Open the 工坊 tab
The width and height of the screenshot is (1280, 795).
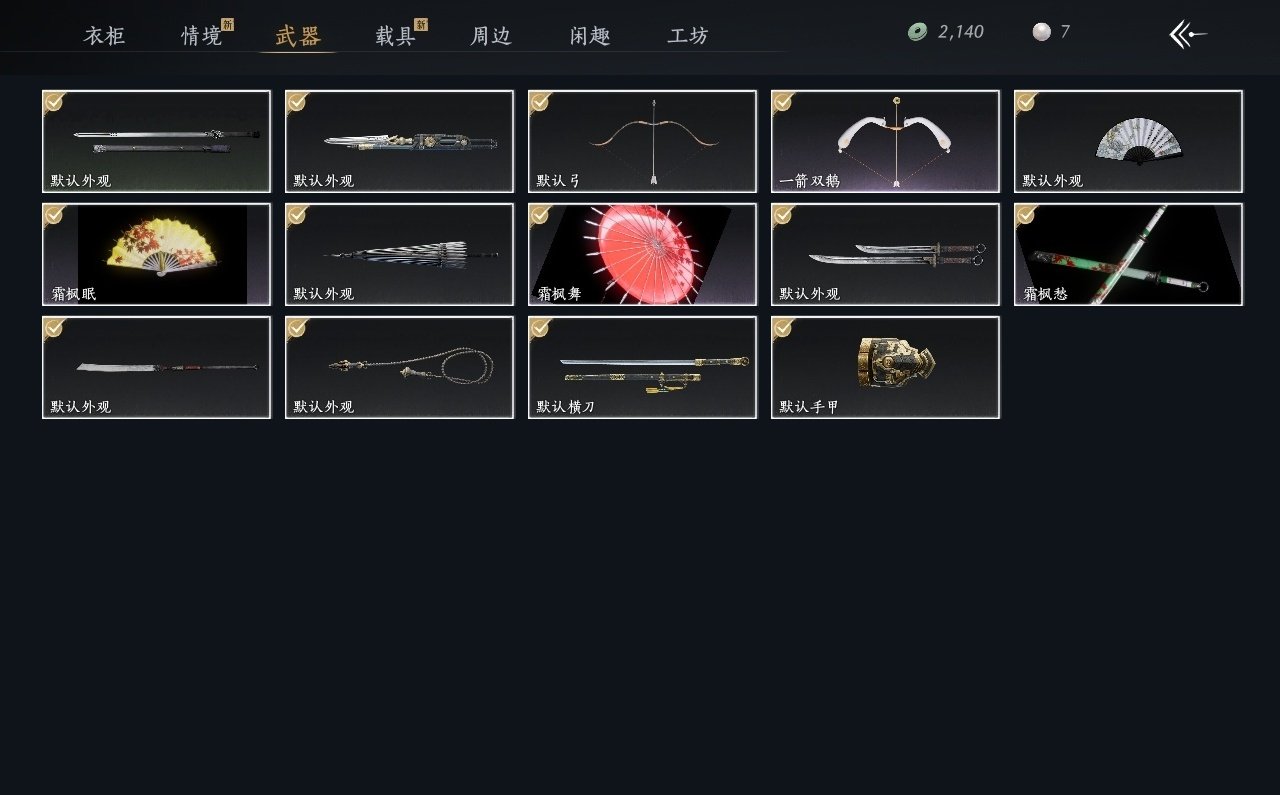pos(688,36)
